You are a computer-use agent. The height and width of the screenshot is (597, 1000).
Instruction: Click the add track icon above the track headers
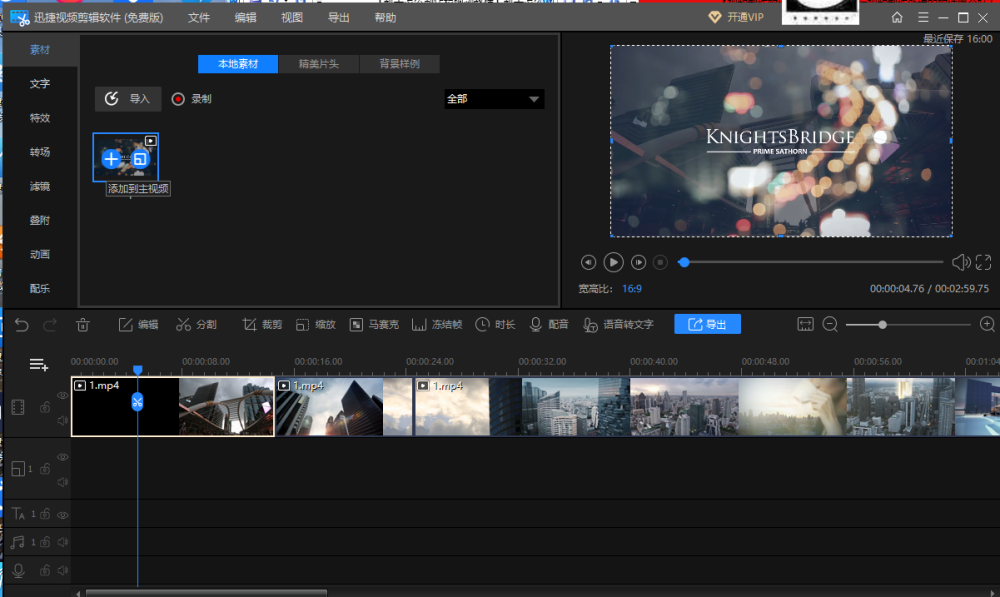click(x=38, y=365)
